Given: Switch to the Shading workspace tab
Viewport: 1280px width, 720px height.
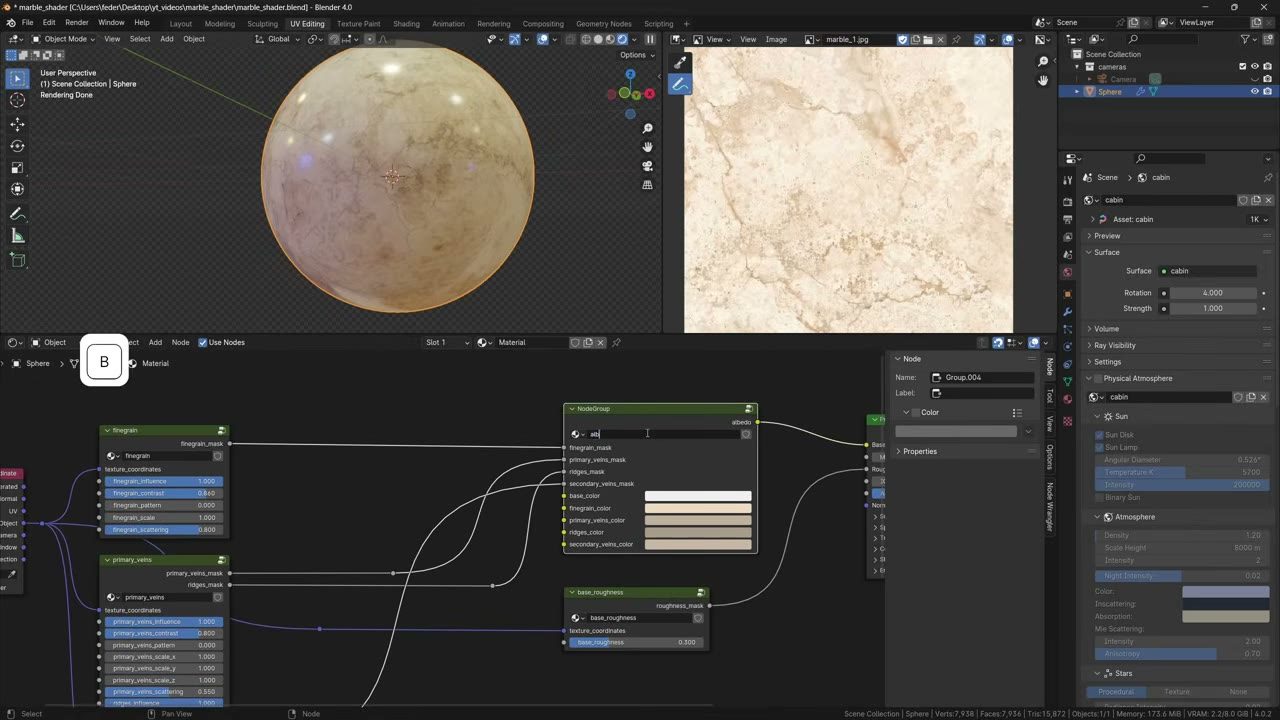Looking at the screenshot, I should click(x=406, y=23).
